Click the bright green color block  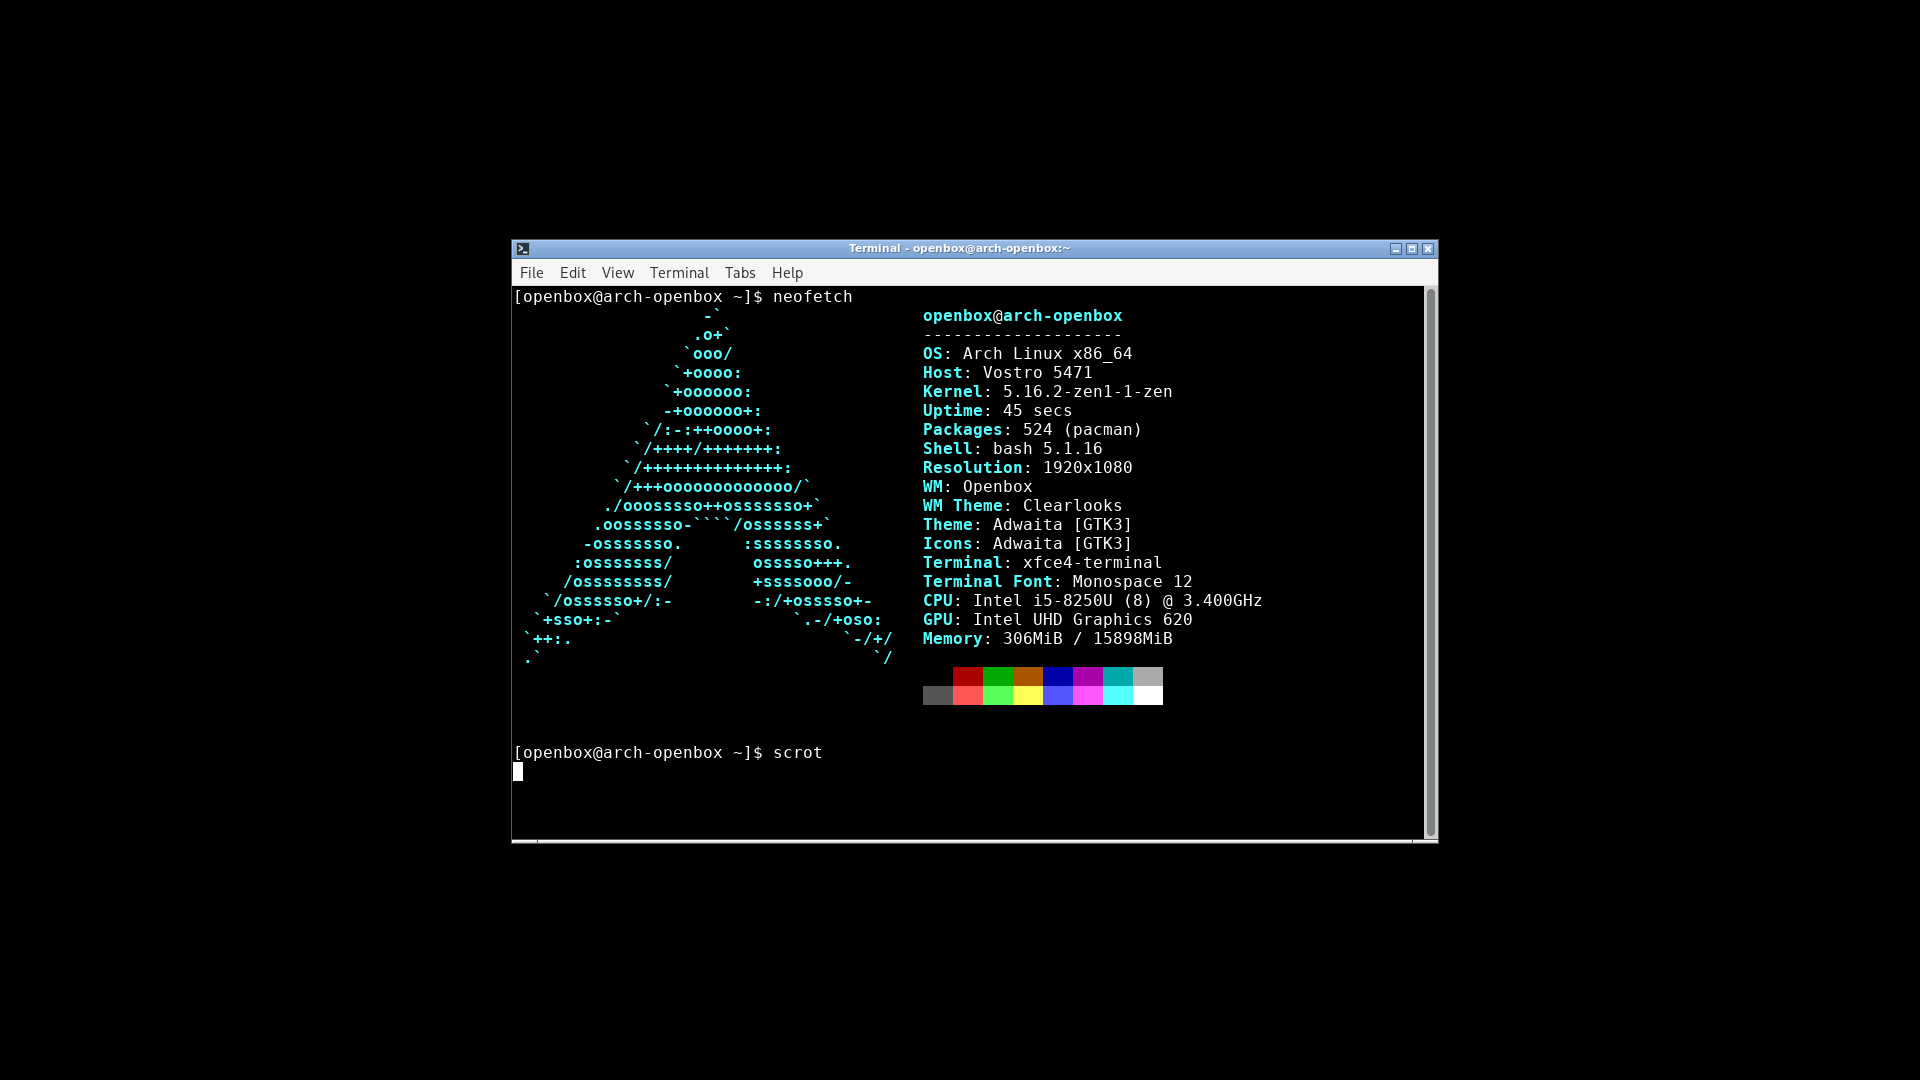coord(998,695)
